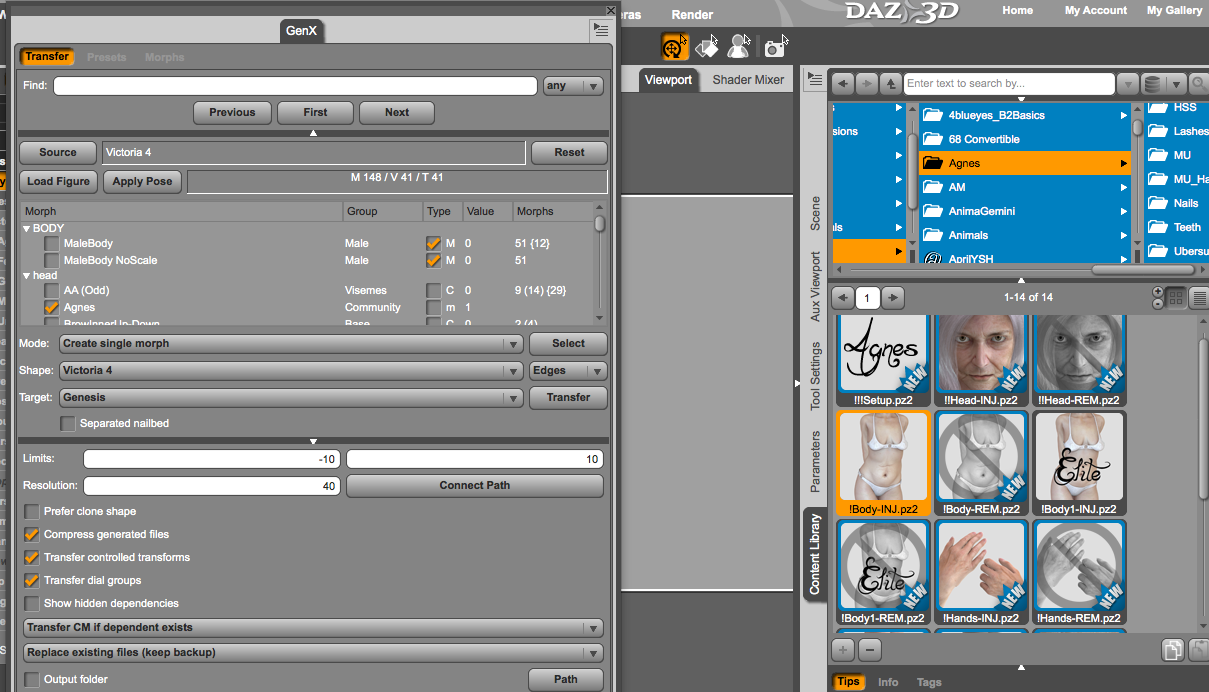Close the GenX pane
The width and height of the screenshot is (1209, 692).
tap(611, 10)
